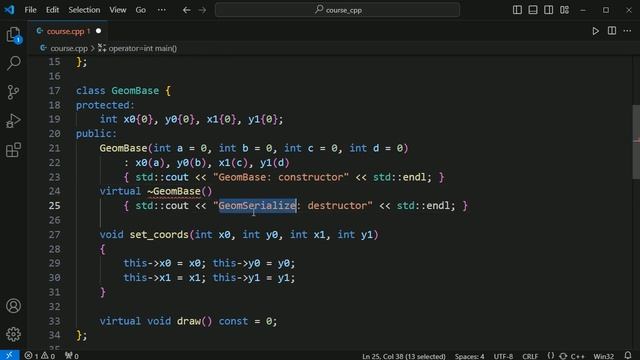Toggle the primary side bar layout icon

[517, 10]
